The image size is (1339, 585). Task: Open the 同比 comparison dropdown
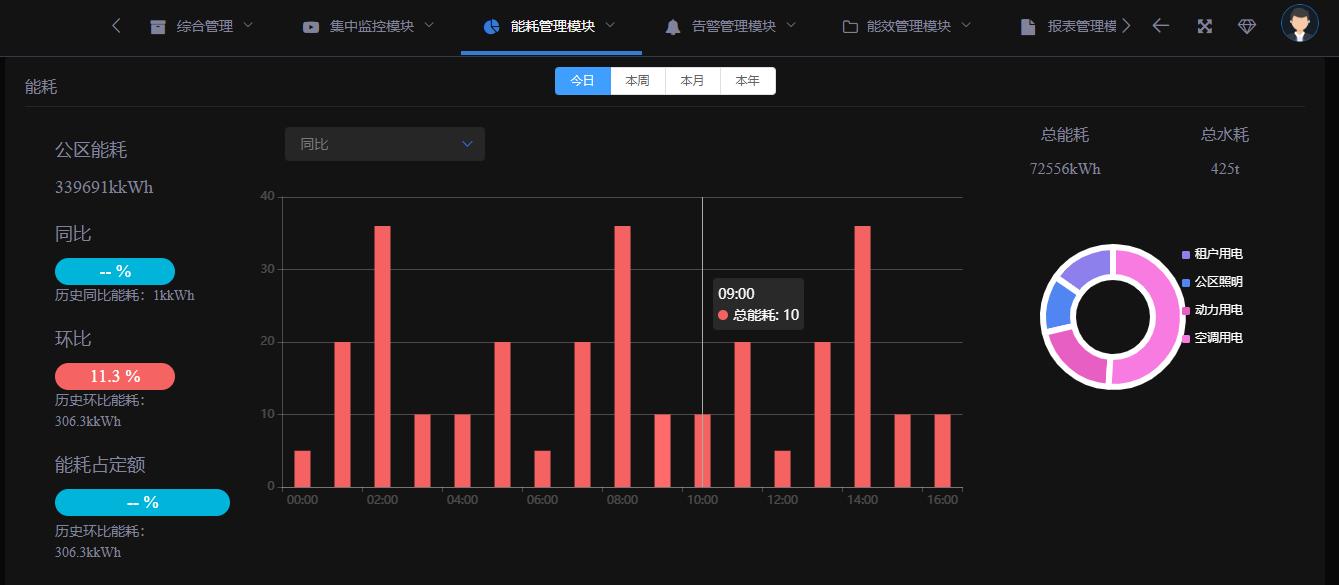click(x=384, y=144)
